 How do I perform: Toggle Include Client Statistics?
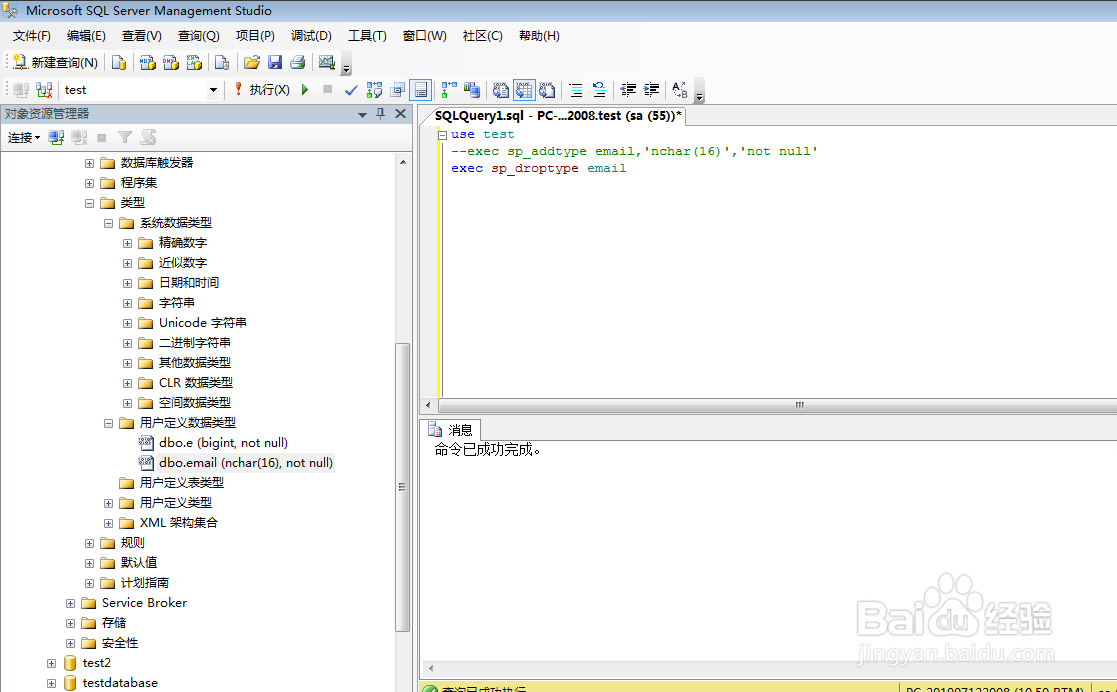point(472,90)
